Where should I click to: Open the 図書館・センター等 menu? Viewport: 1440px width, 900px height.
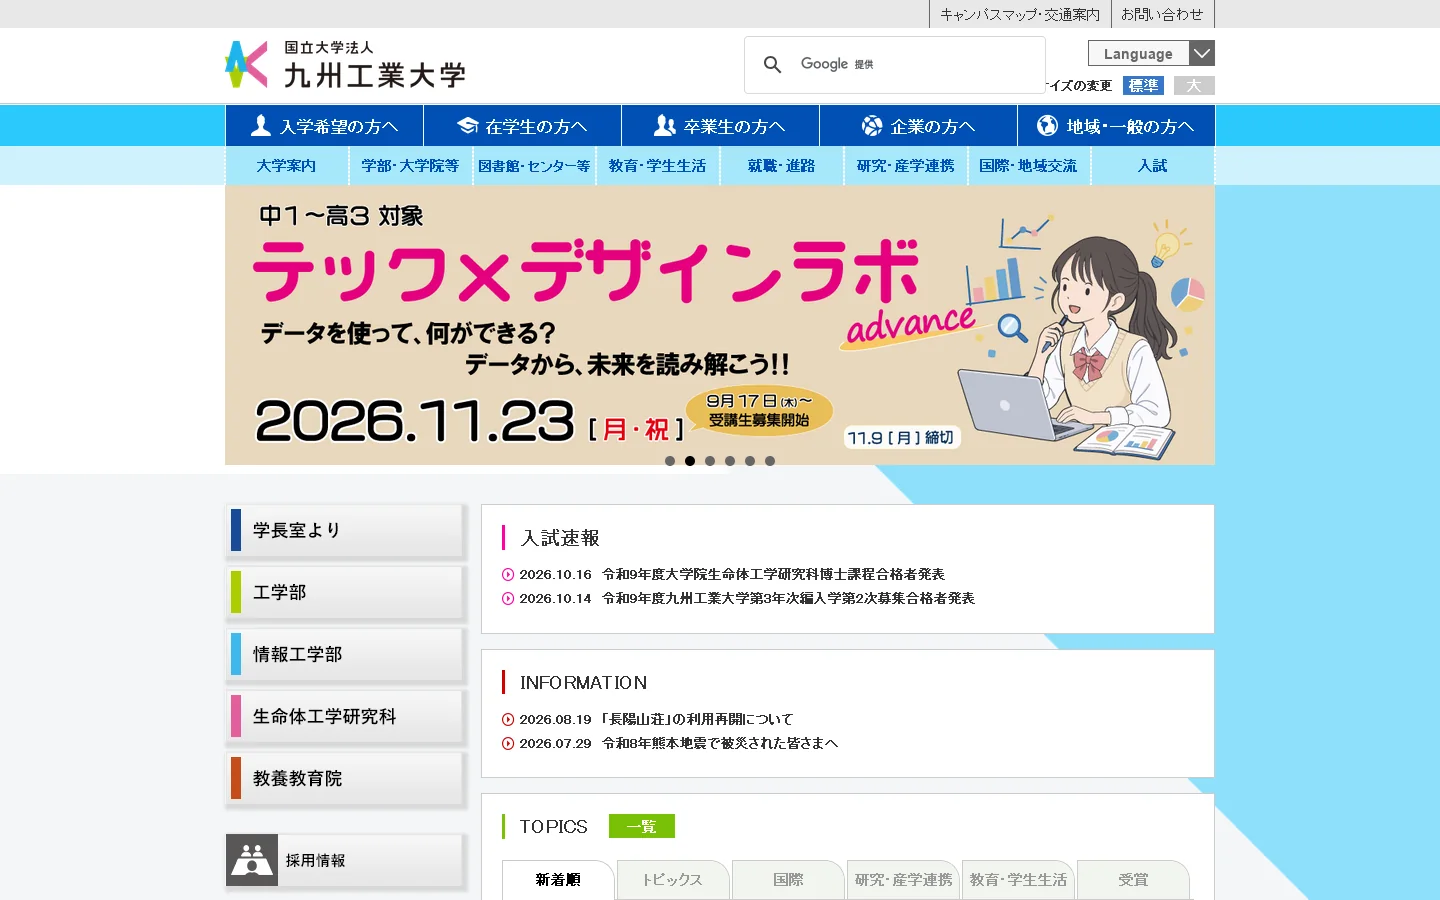[534, 166]
